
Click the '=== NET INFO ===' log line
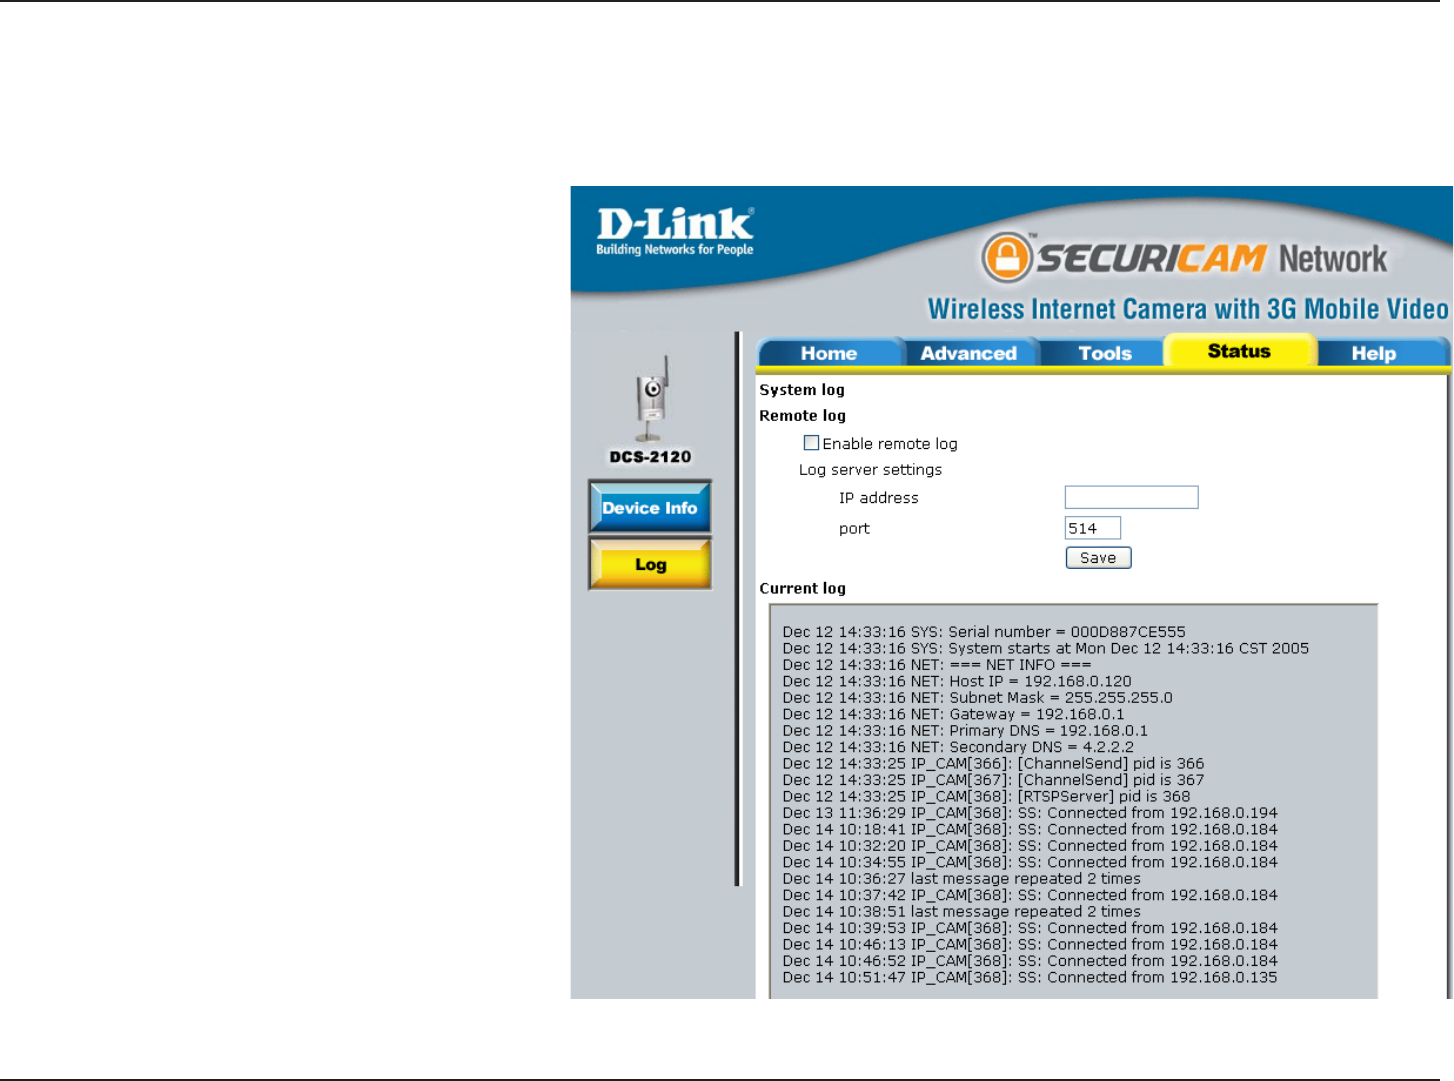click(937, 665)
